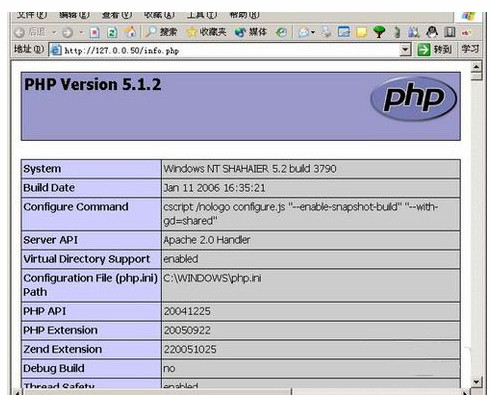
Task: Click the "Server API" row label
Action: pyautogui.click(x=50, y=240)
